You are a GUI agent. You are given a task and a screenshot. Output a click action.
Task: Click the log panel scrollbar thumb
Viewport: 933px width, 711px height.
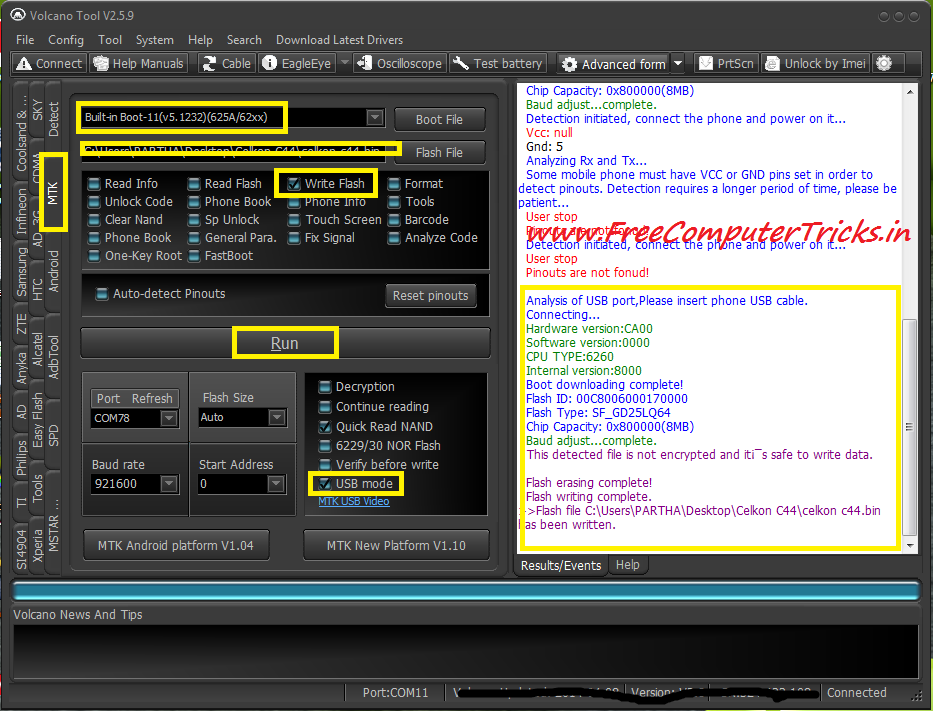tap(909, 427)
